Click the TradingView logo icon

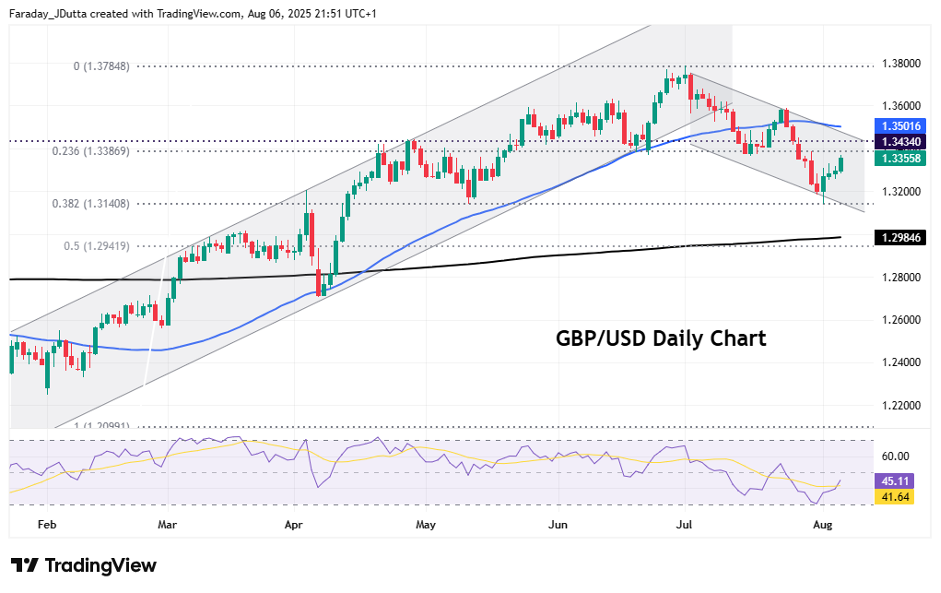25,566
